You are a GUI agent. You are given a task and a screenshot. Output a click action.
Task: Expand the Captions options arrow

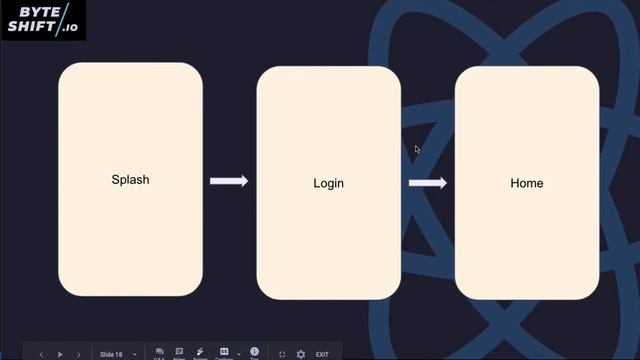(239, 354)
